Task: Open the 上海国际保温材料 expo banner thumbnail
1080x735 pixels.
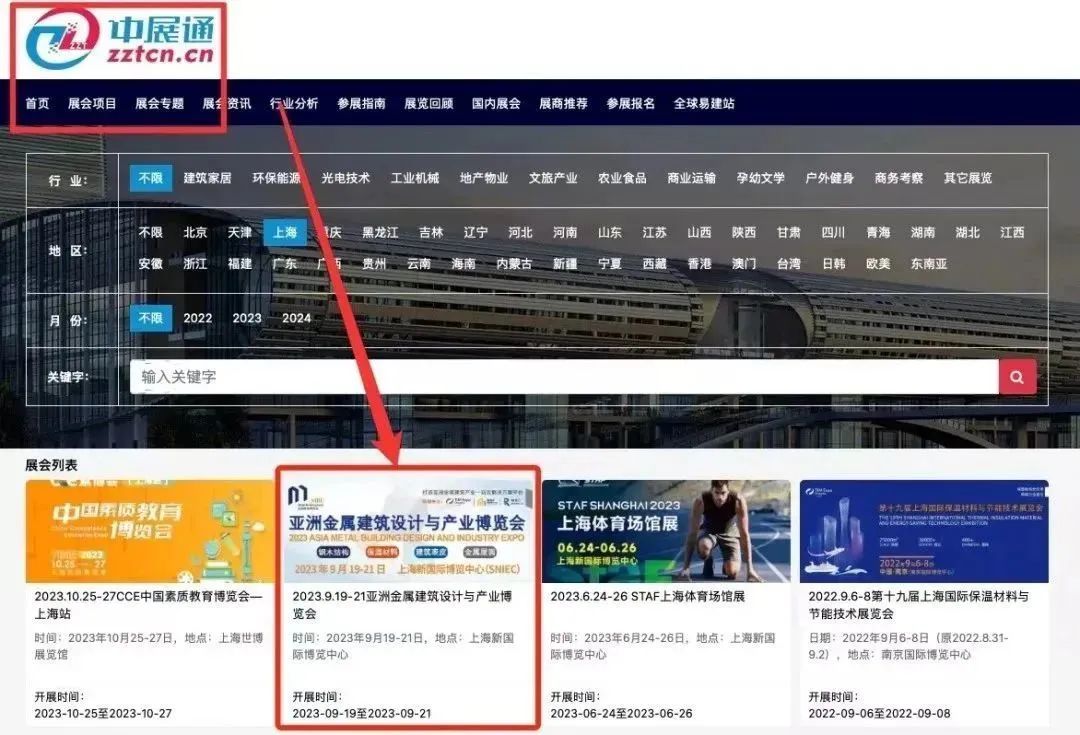Action: click(924, 531)
